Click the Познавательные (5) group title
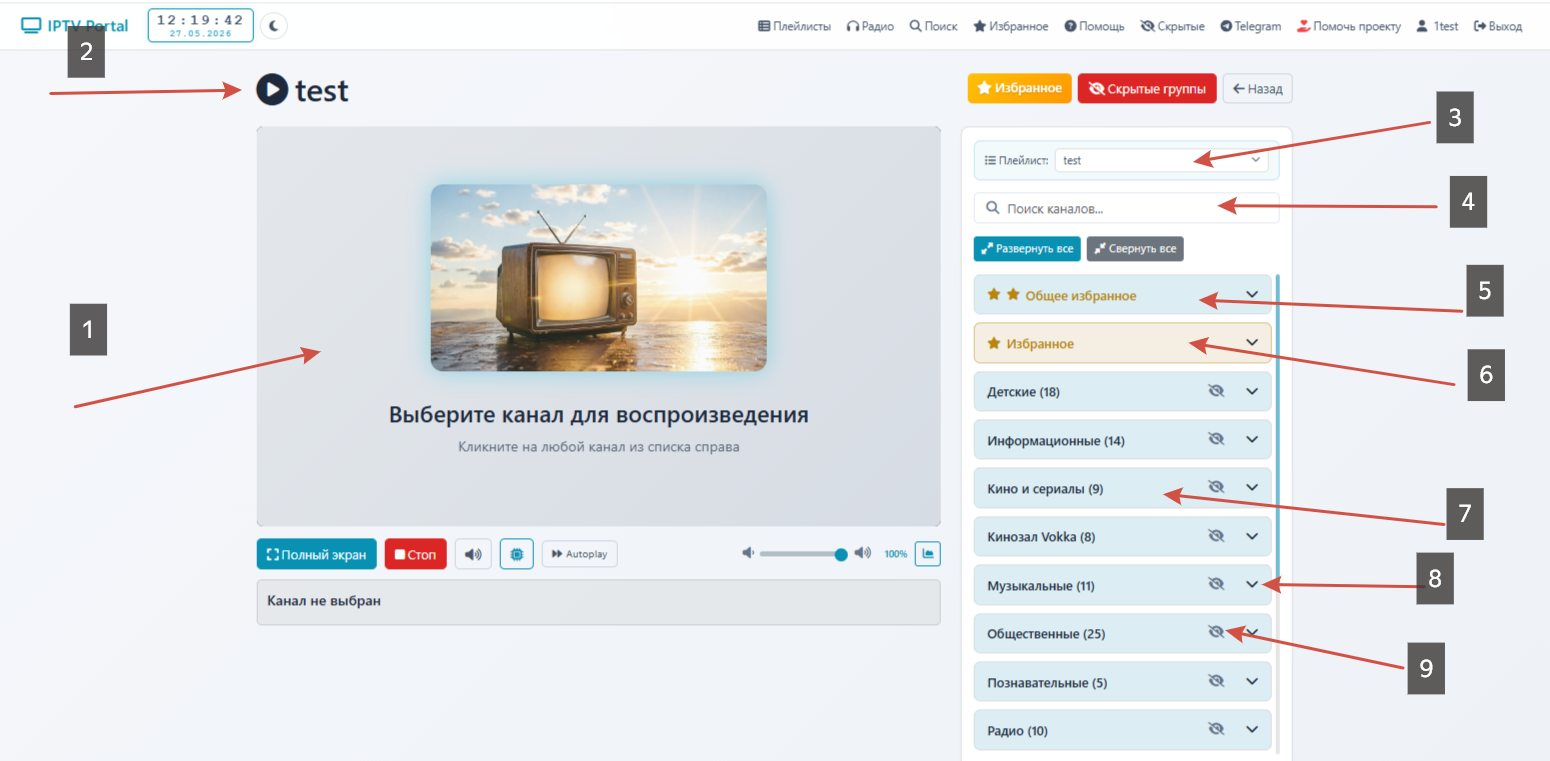 1047,683
